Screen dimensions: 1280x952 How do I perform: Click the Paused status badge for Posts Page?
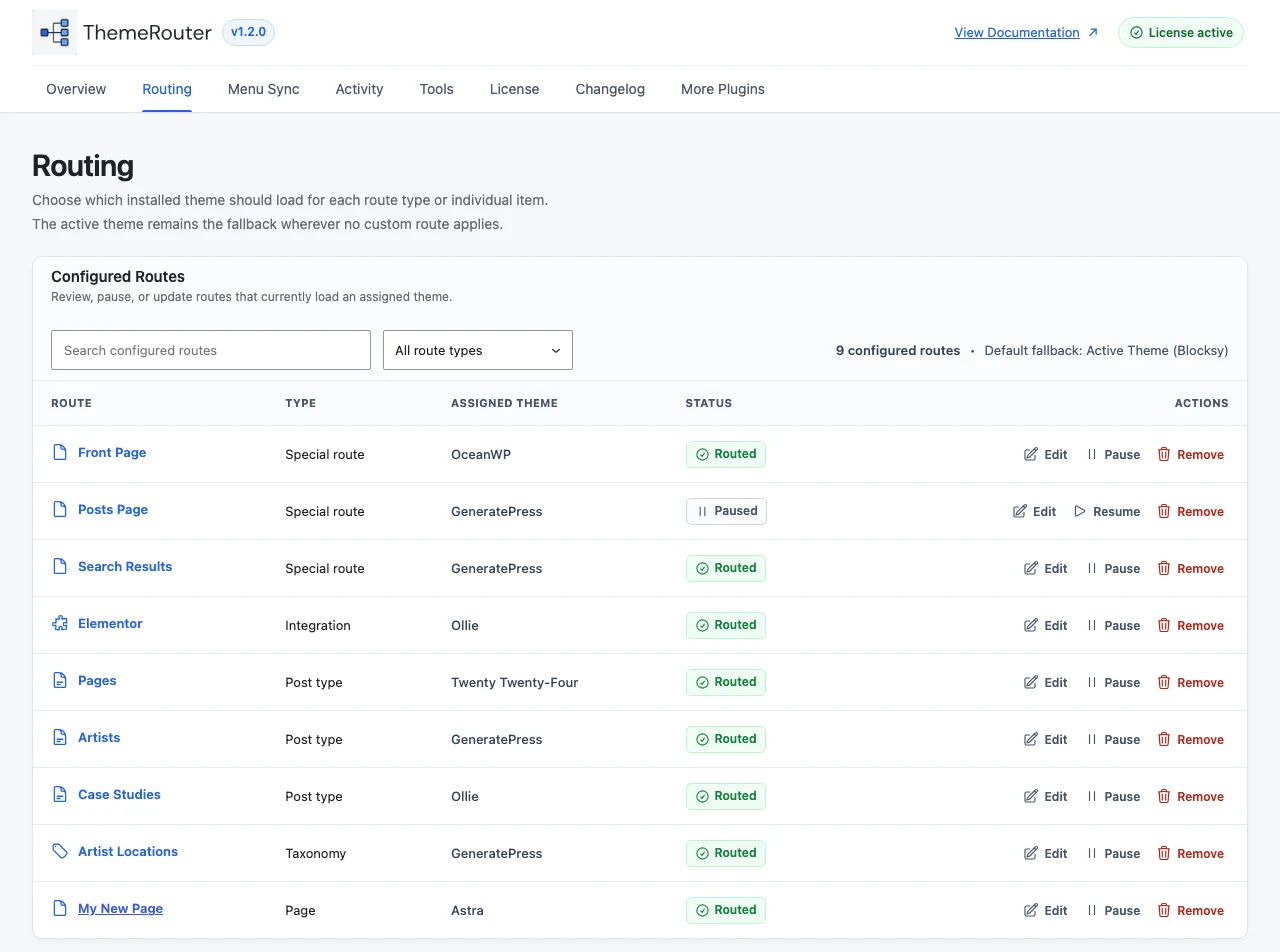point(726,511)
